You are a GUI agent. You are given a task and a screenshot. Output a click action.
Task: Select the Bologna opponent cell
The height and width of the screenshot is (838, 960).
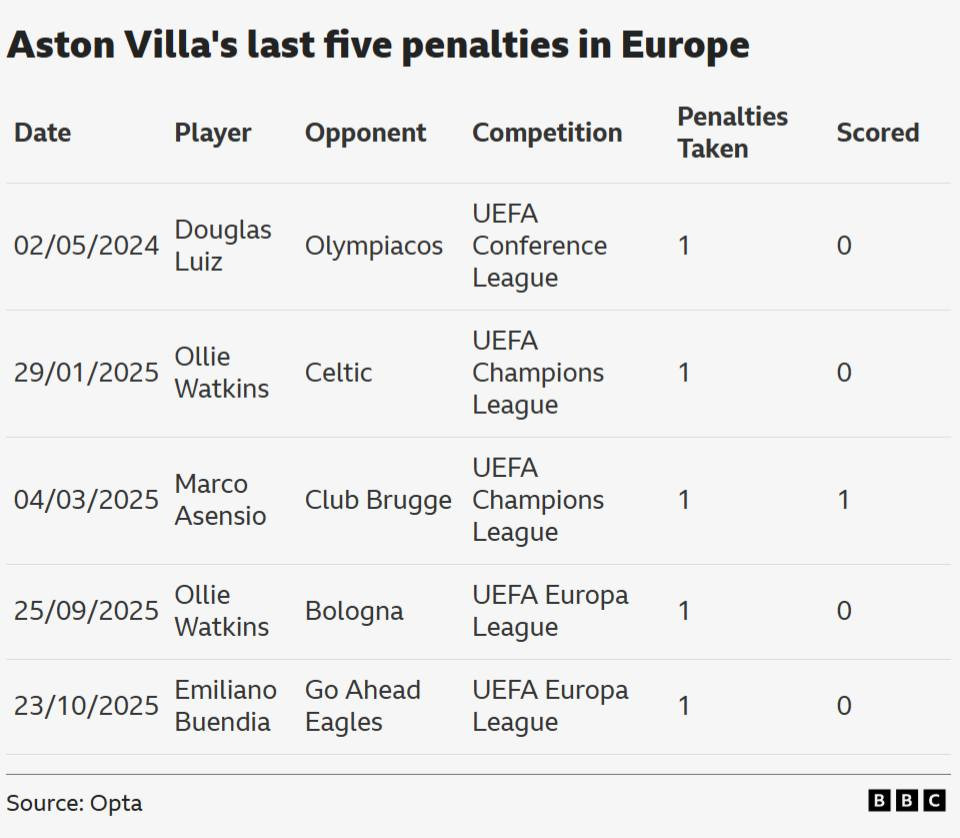tap(354, 611)
